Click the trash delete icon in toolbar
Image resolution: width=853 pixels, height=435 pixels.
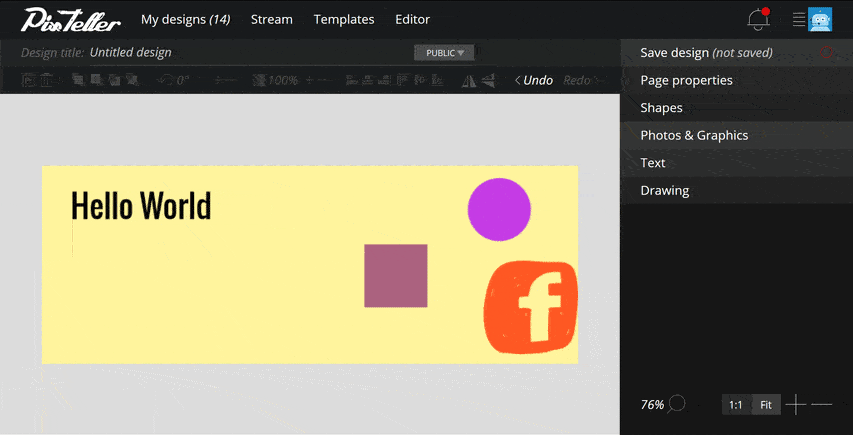pos(46,80)
